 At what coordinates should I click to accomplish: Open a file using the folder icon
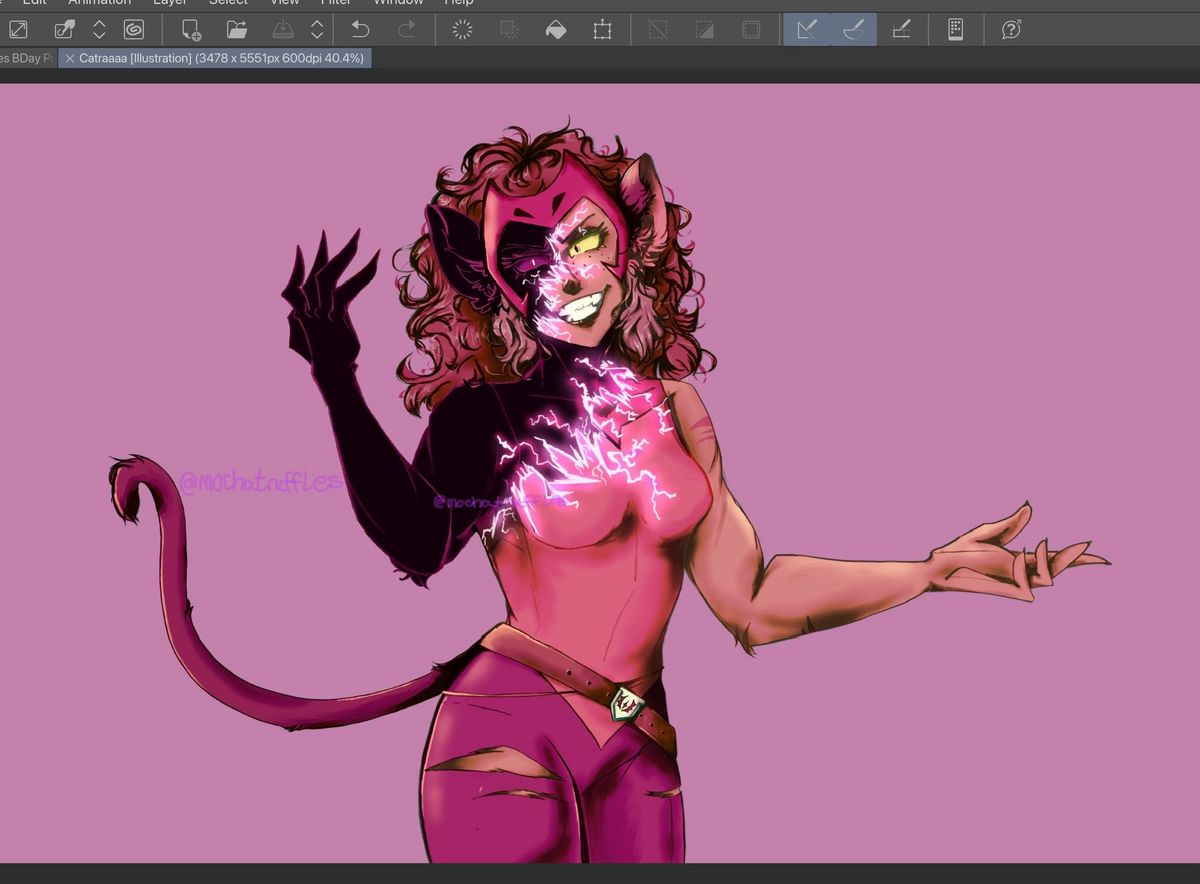tap(237, 30)
